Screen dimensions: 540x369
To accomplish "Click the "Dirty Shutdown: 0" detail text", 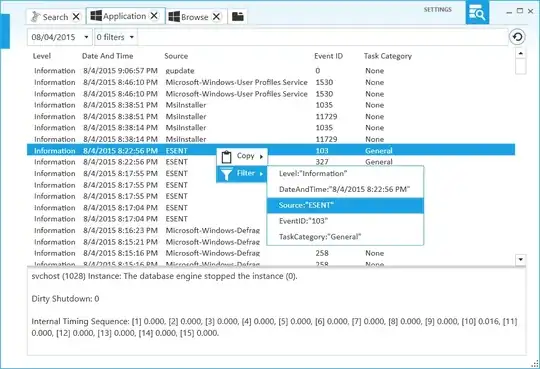I will 65,299.
